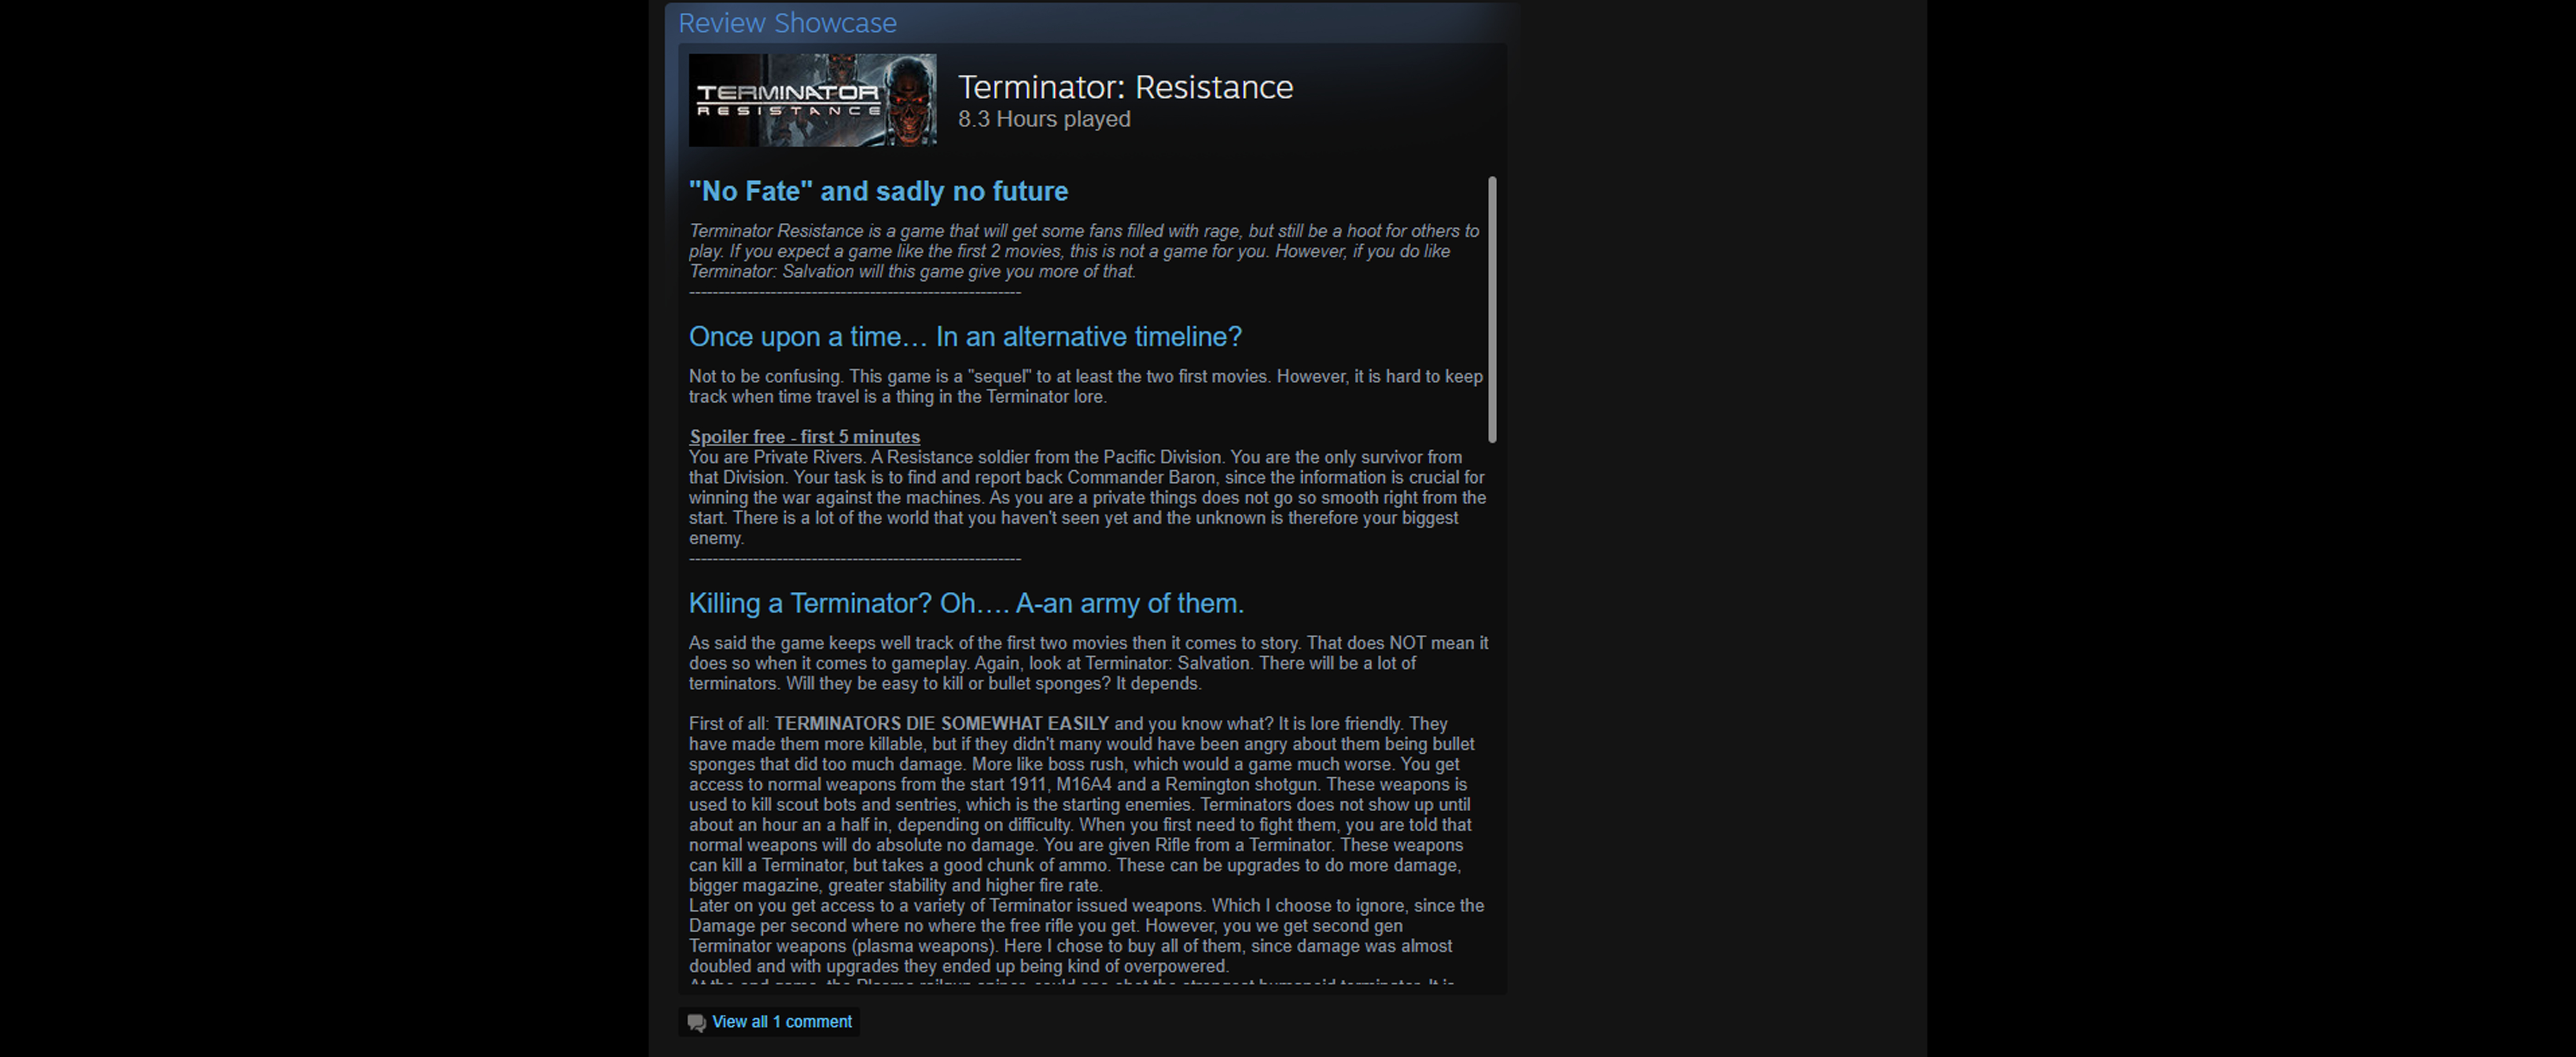Click the paragraph about plasma weapons
This screenshot has width=2576, height=1057.
coord(1086,936)
